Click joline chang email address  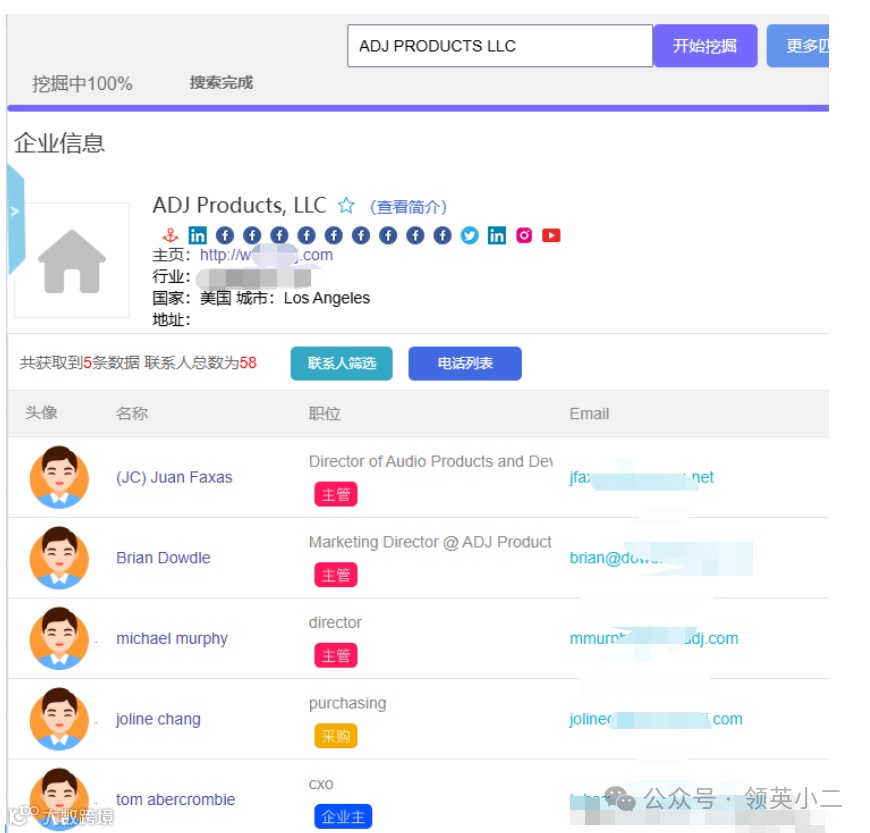[x=656, y=719]
